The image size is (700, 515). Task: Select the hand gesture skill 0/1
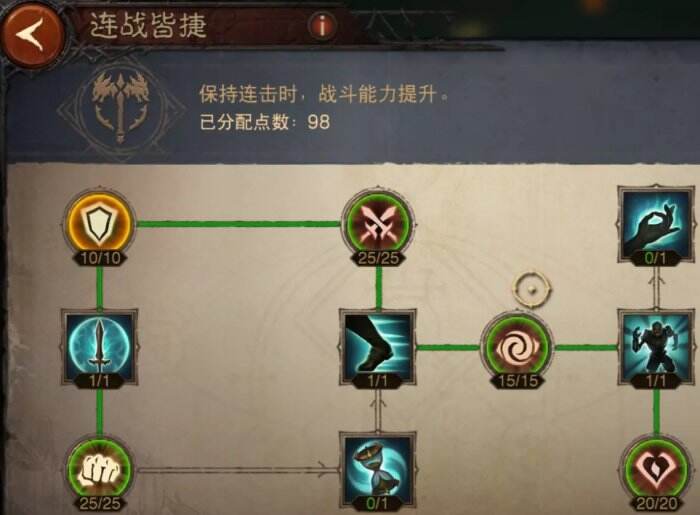coord(655,225)
